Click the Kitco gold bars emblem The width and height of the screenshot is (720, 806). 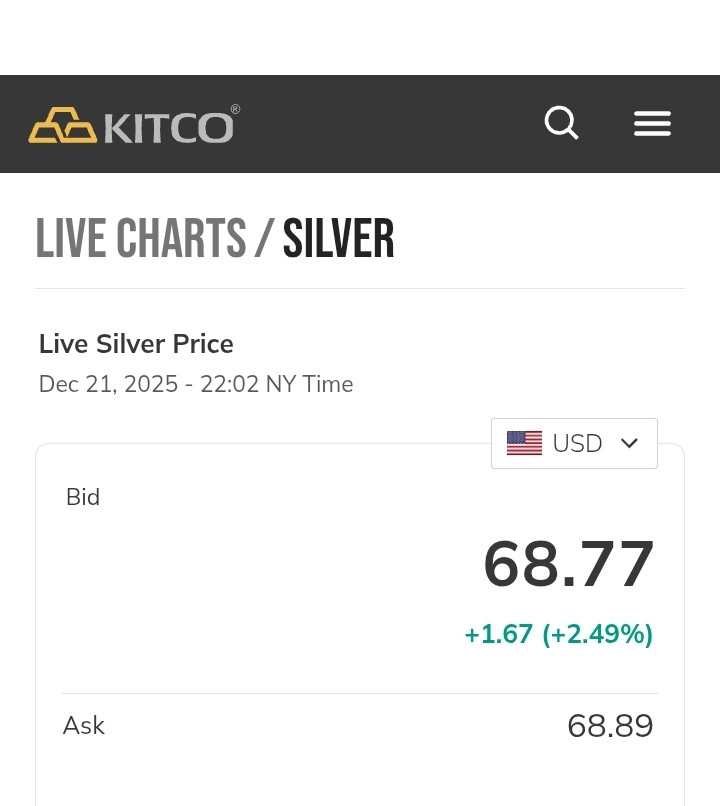point(62,126)
